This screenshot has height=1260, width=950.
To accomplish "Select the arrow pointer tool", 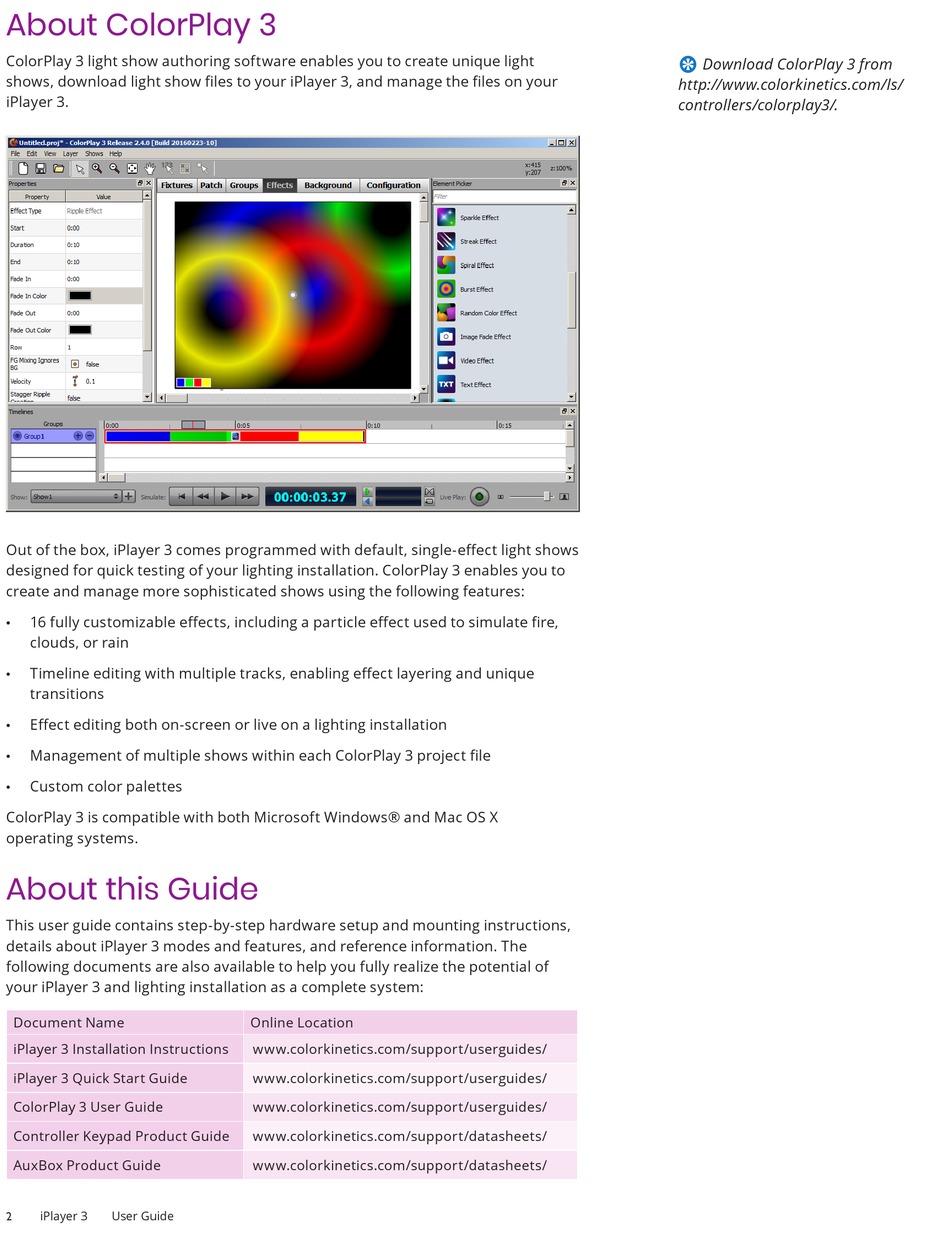I will coord(80,168).
